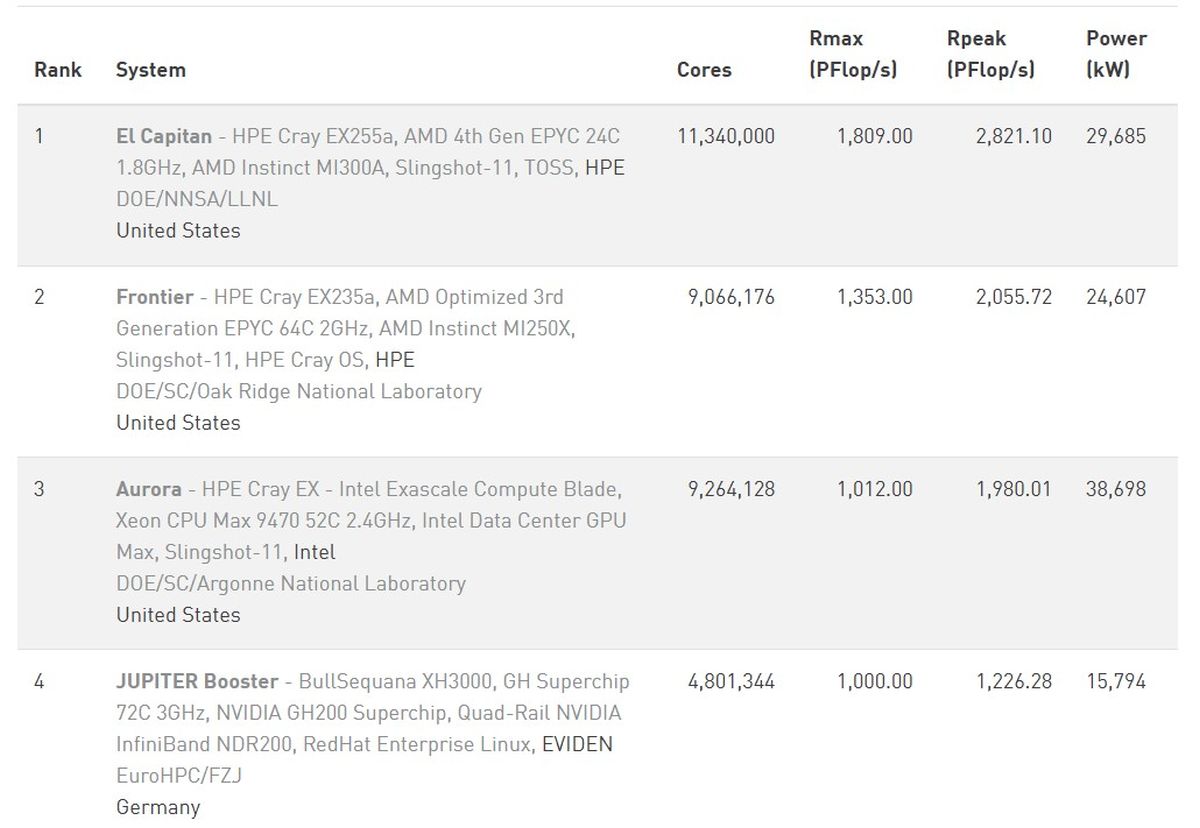Open the JUPITER Booster system link
This screenshot has width=1200, height=828.
(197, 681)
